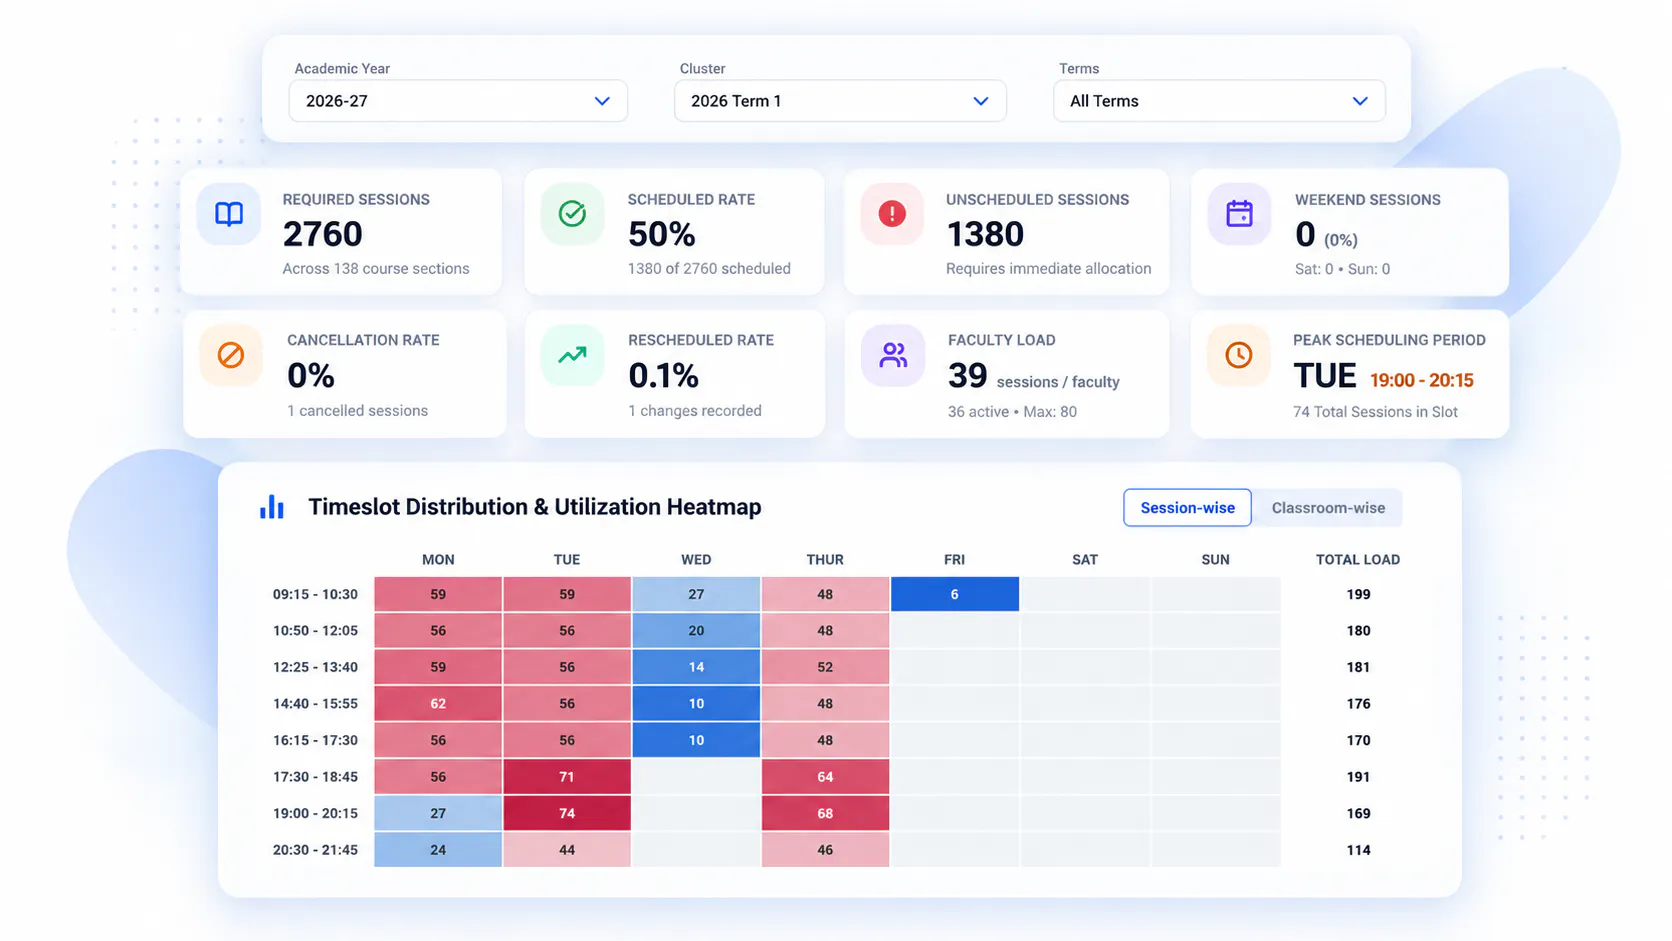Click total load value 199
Viewport: 1672px width, 941px height.
(x=1358, y=594)
